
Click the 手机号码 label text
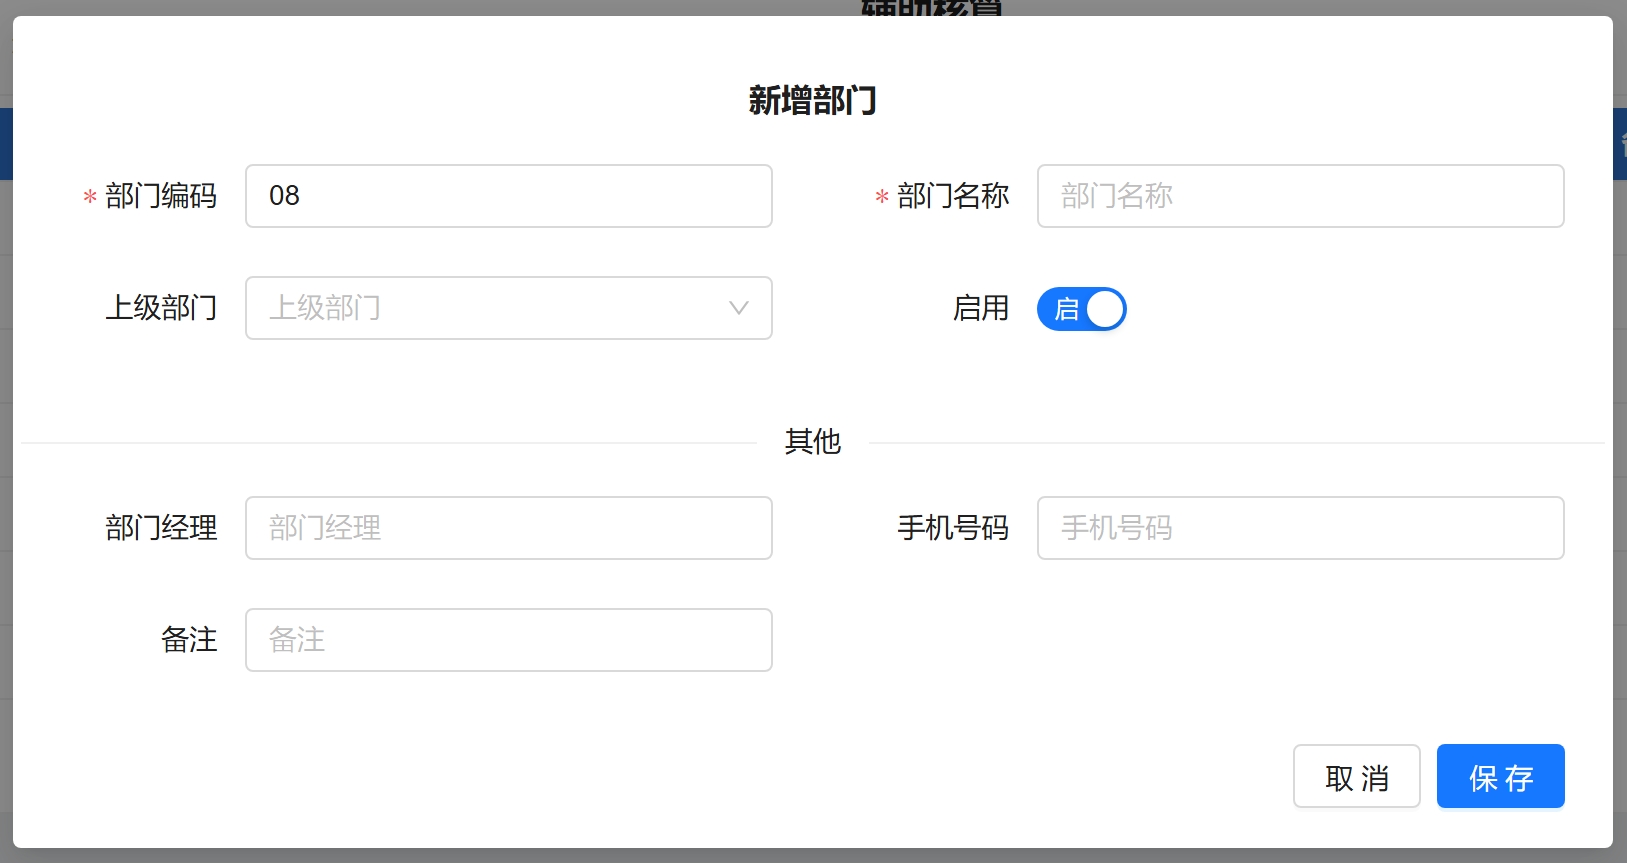click(x=953, y=528)
